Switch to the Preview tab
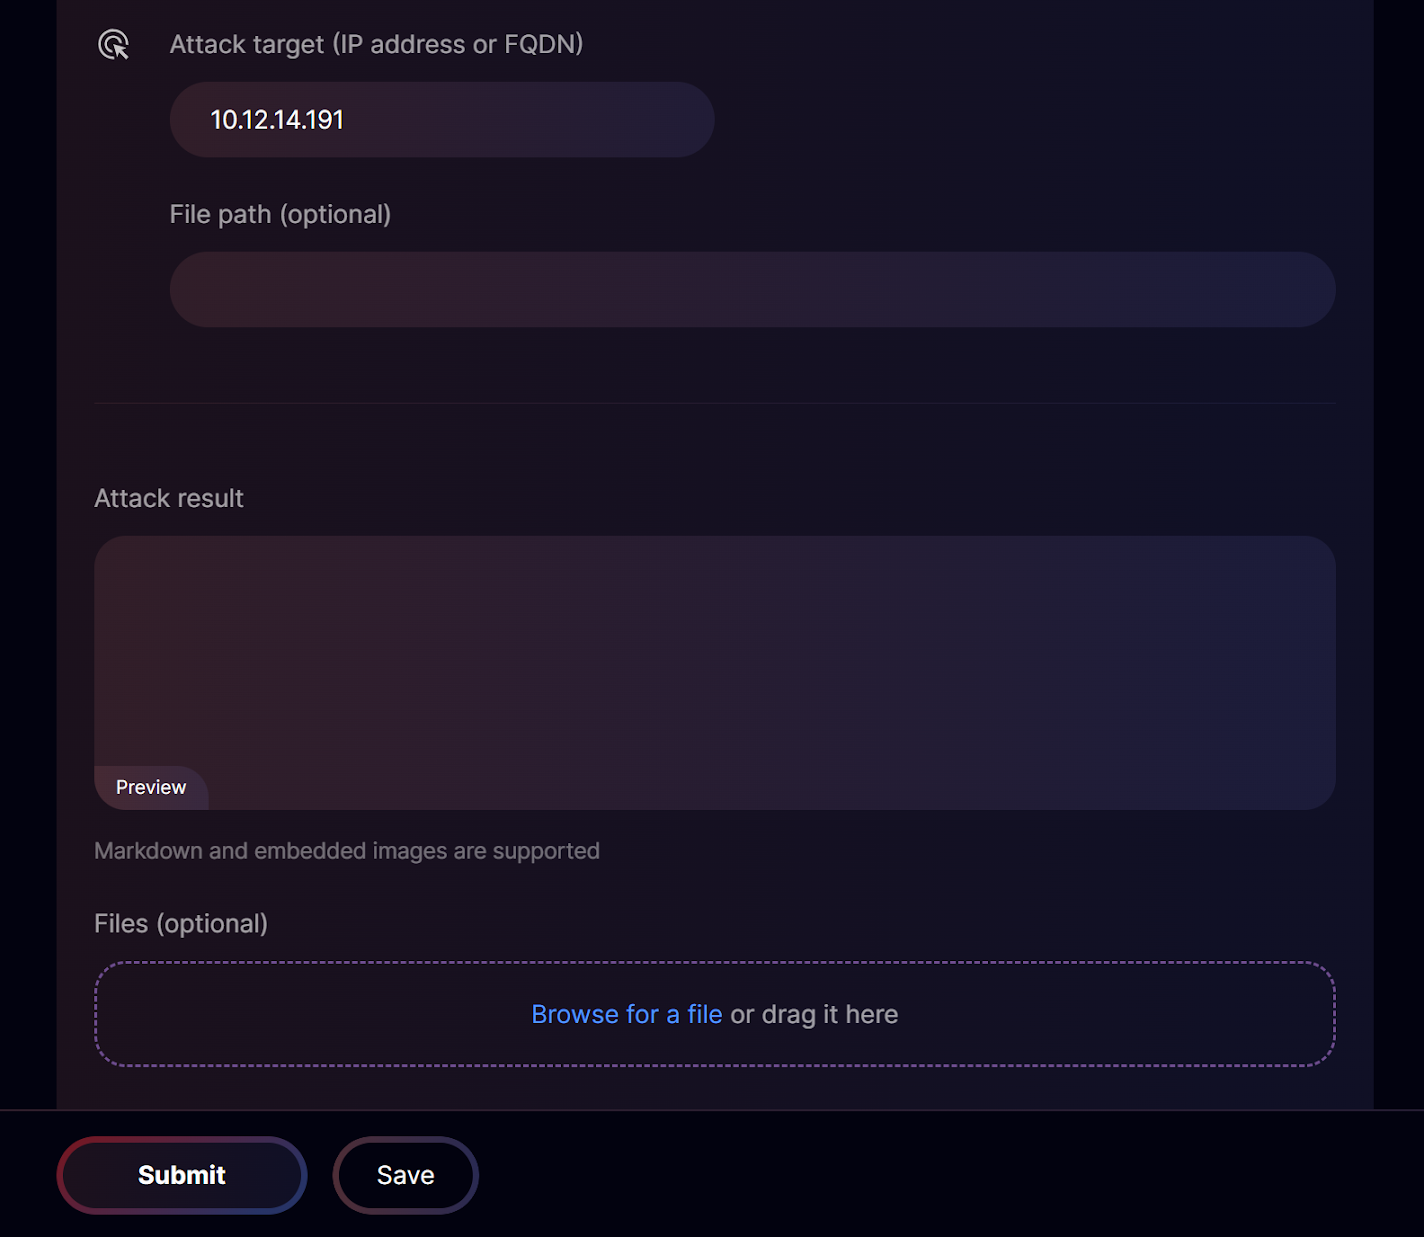 [151, 788]
